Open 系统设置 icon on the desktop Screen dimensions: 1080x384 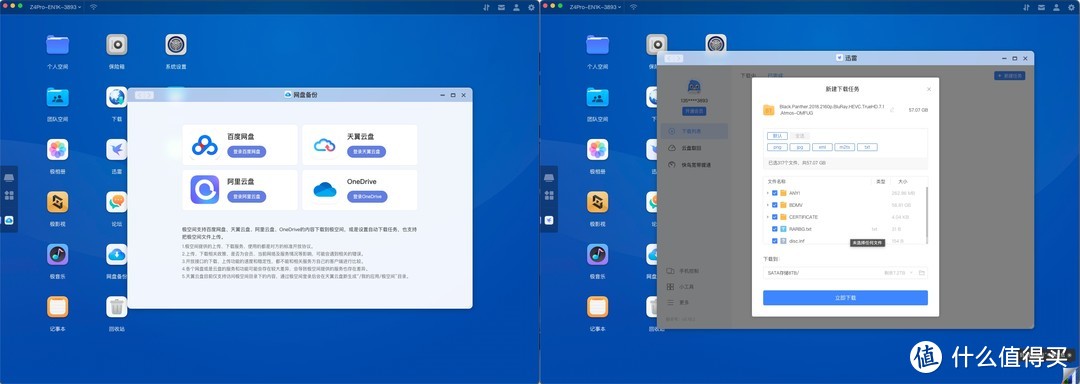(x=176, y=45)
